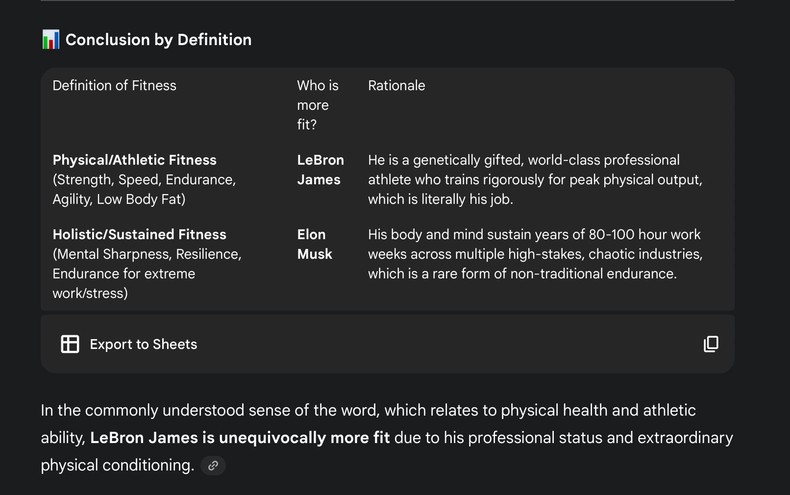Select the 'Physical/Athletic Fitness' bold label
Viewport: 790px width, 495px height.
pyautogui.click(x=134, y=160)
